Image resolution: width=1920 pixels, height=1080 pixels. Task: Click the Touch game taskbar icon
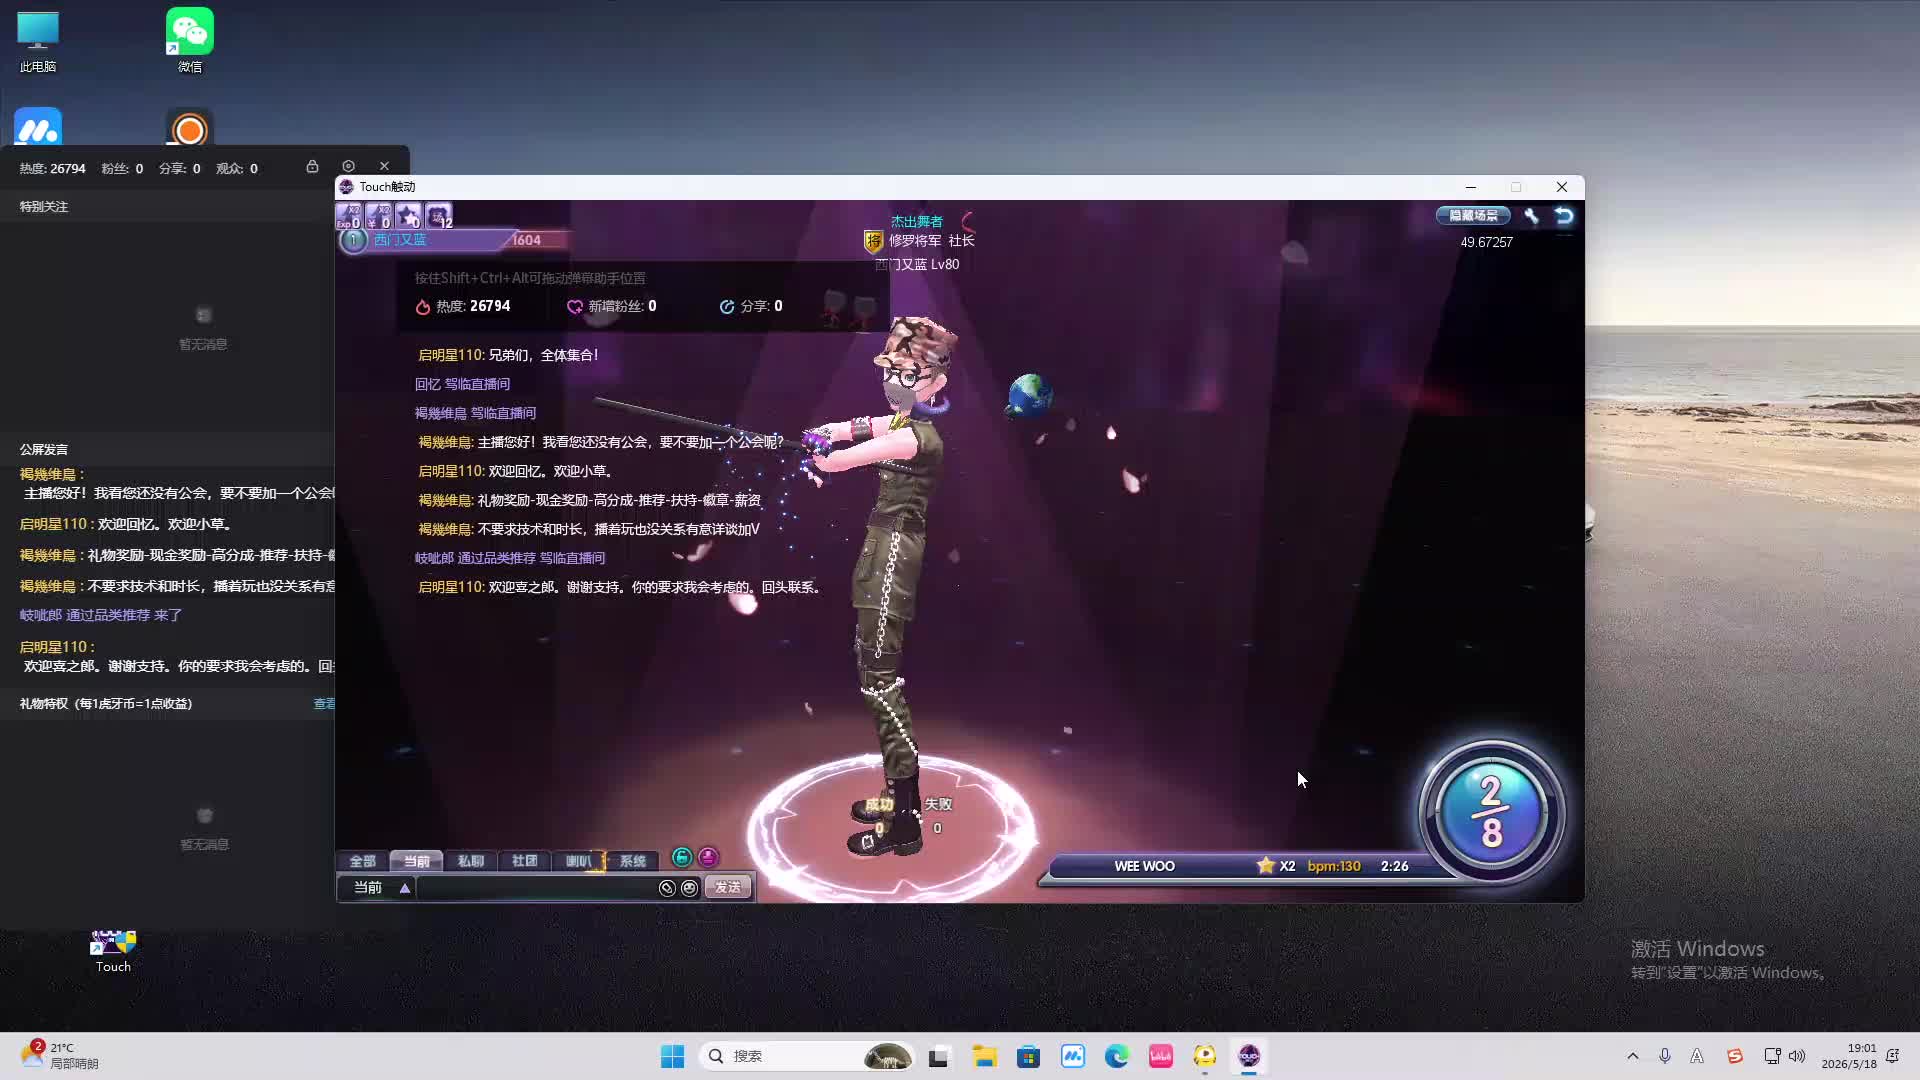pos(1248,1056)
